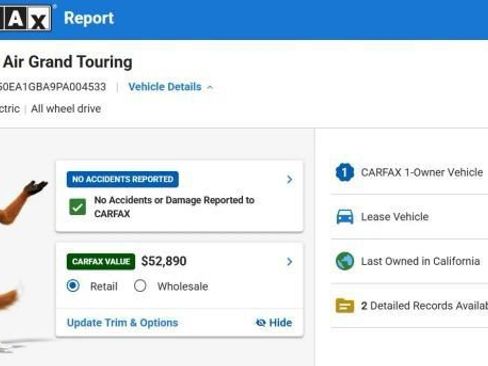
Task: Click the Detailed Records folder icon
Action: coord(345,305)
